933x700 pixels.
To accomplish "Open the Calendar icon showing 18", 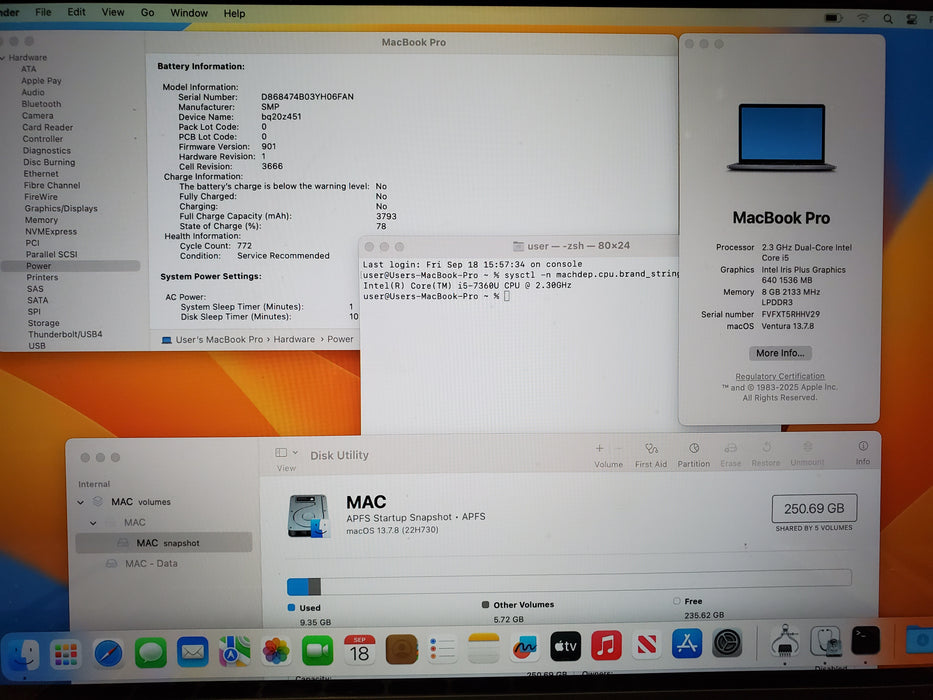I will 359,649.
